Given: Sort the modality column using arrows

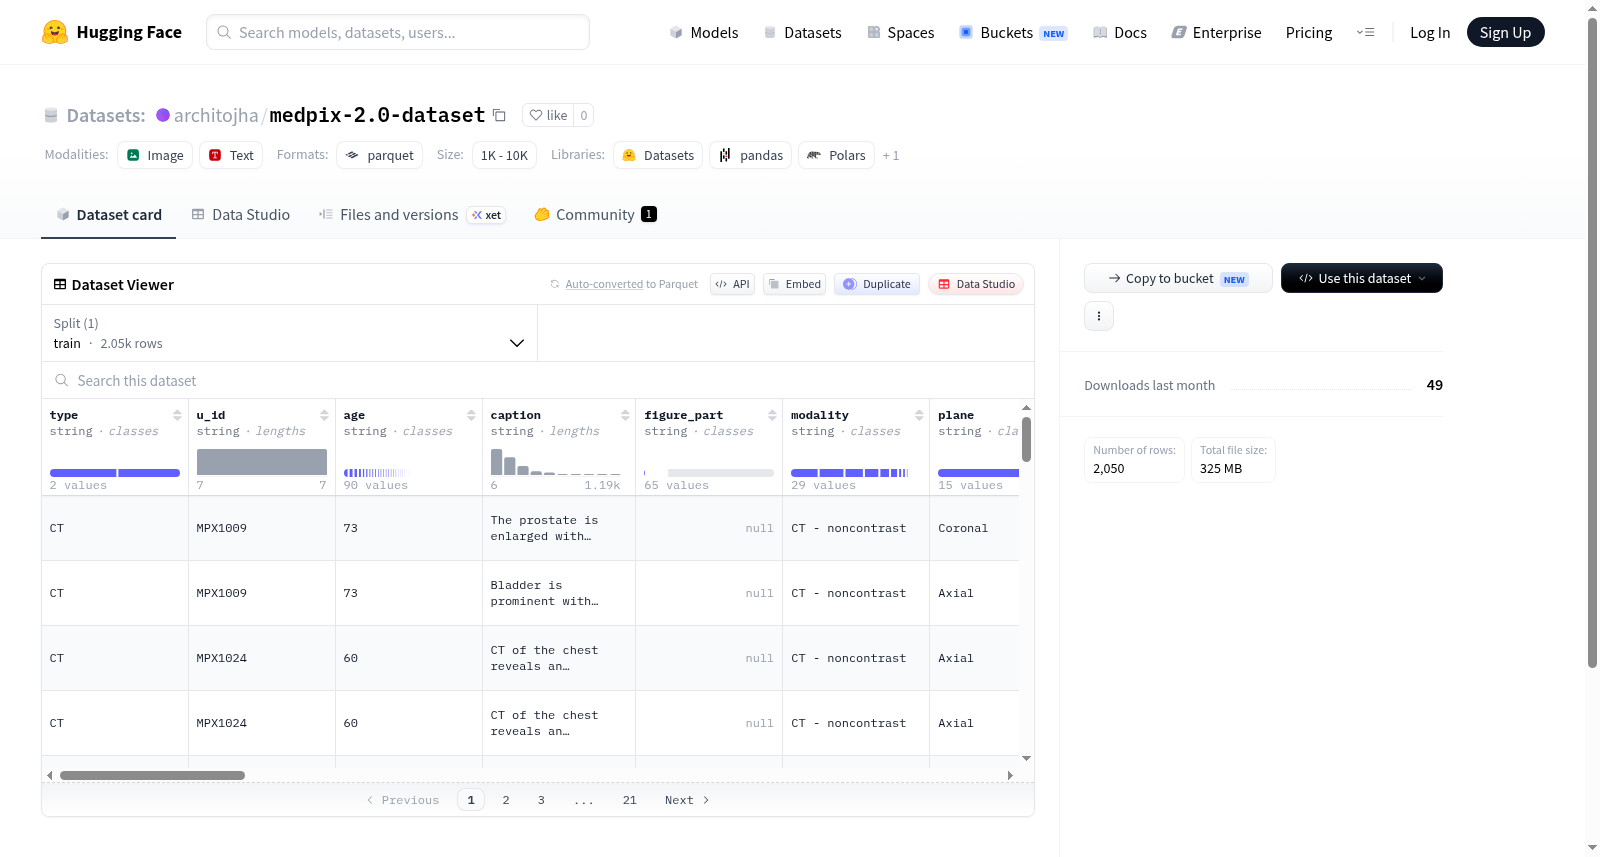Looking at the screenshot, I should click(919, 415).
